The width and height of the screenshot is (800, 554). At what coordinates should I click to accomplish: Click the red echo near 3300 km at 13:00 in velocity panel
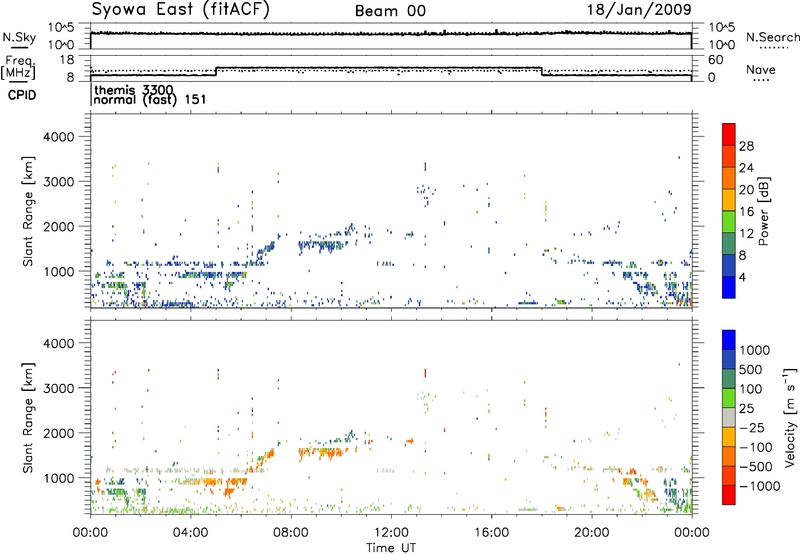coord(425,373)
